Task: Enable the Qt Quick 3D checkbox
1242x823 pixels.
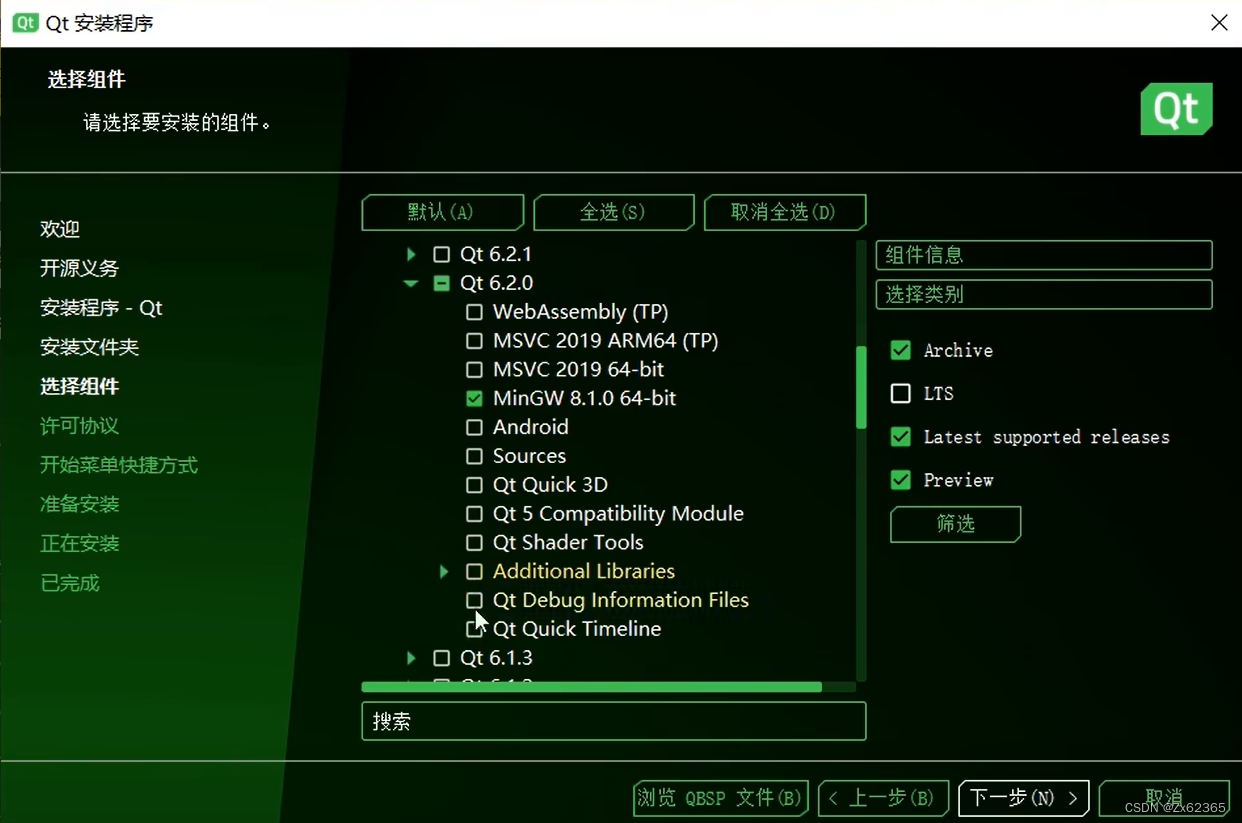Action: coord(474,485)
